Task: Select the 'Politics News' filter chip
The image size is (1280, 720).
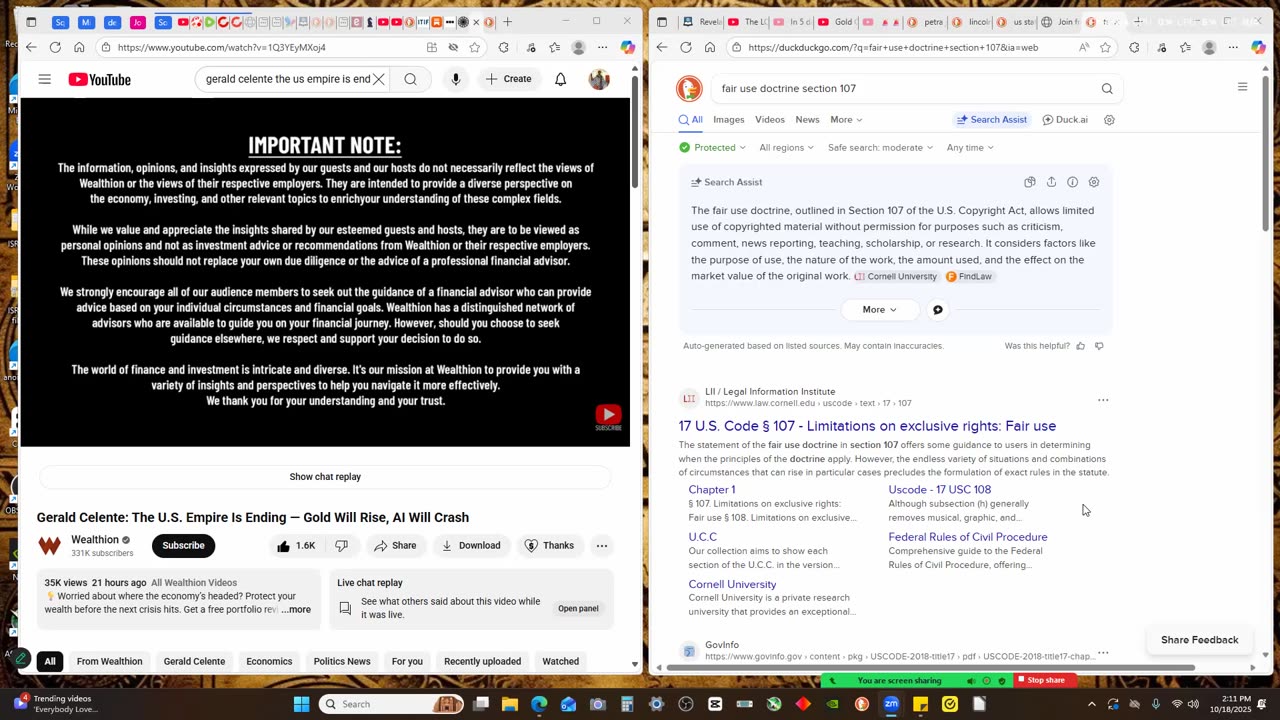Action: (342, 661)
